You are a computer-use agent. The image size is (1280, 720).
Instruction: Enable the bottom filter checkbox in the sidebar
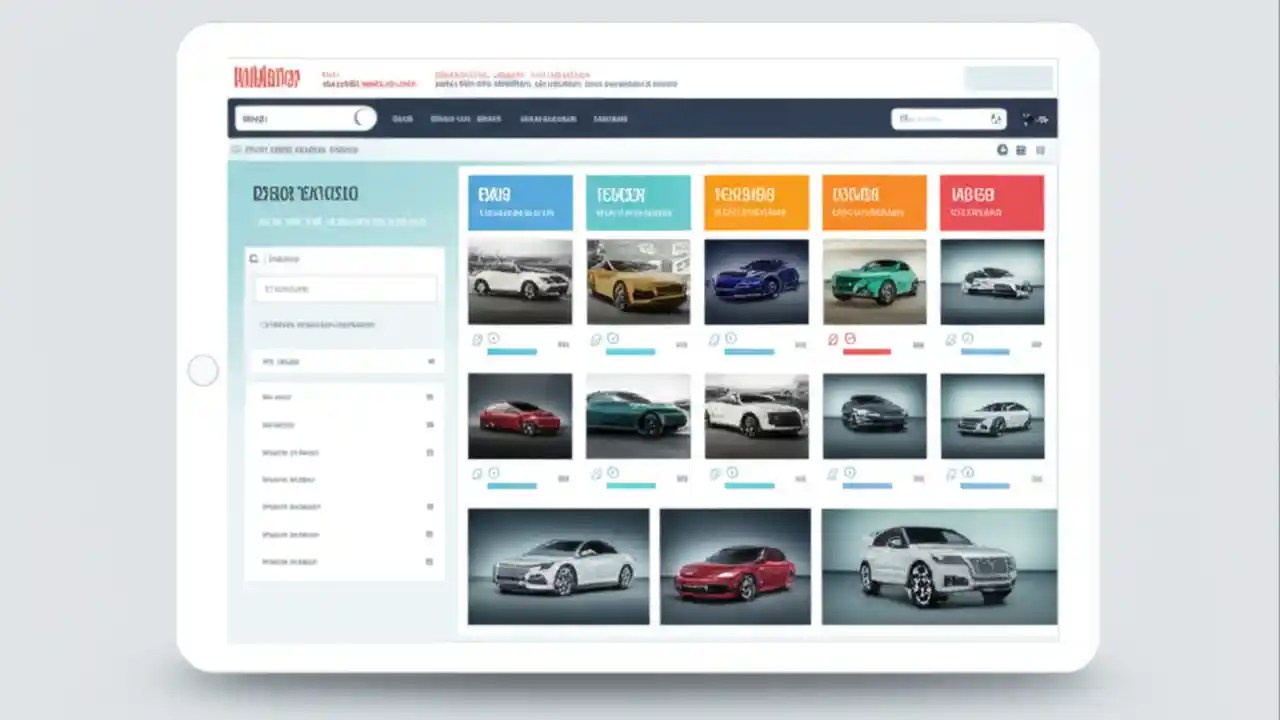430,561
